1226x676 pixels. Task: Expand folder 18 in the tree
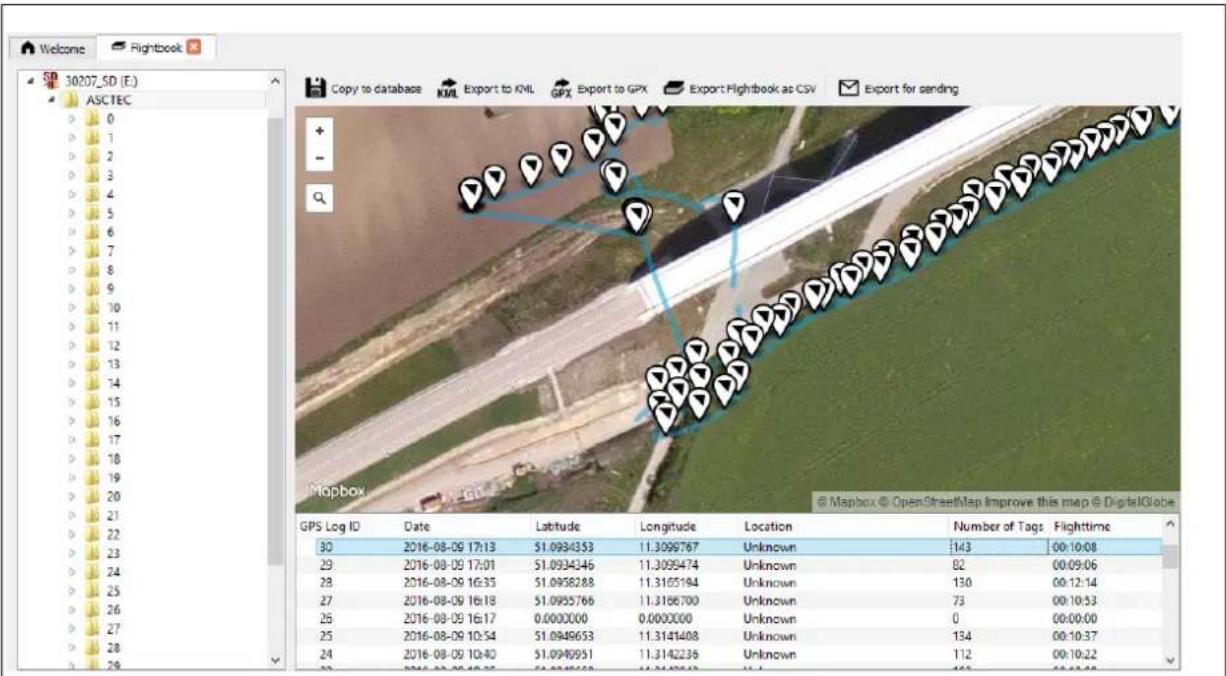pos(73,459)
